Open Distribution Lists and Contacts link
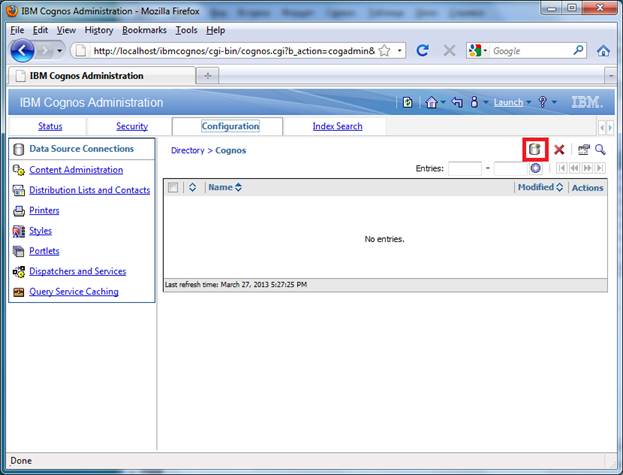This screenshot has width=623, height=475. click(89, 190)
